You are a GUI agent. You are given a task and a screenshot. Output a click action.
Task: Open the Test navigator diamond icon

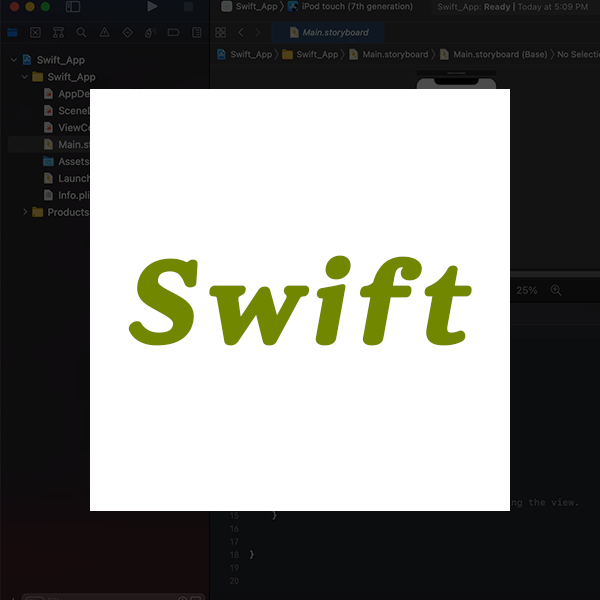pyautogui.click(x=127, y=33)
